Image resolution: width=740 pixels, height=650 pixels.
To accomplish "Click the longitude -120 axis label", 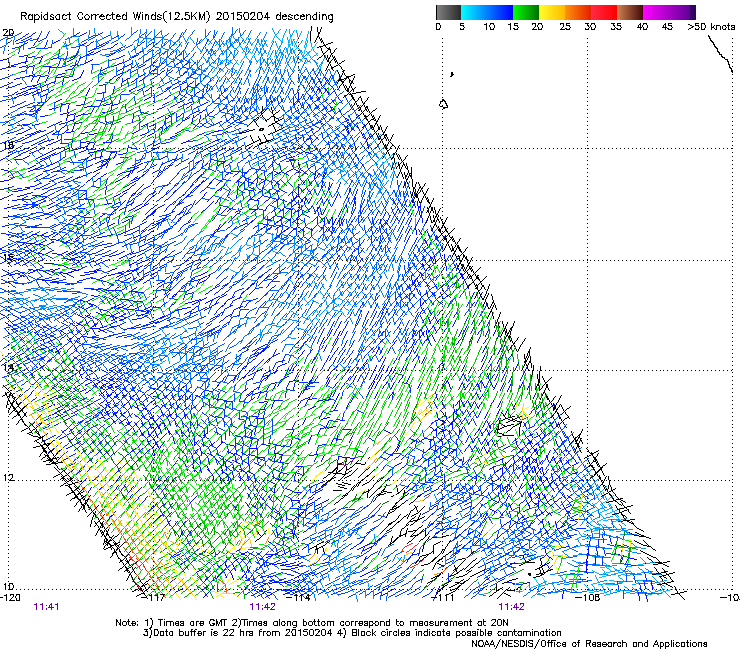I will (10, 598).
